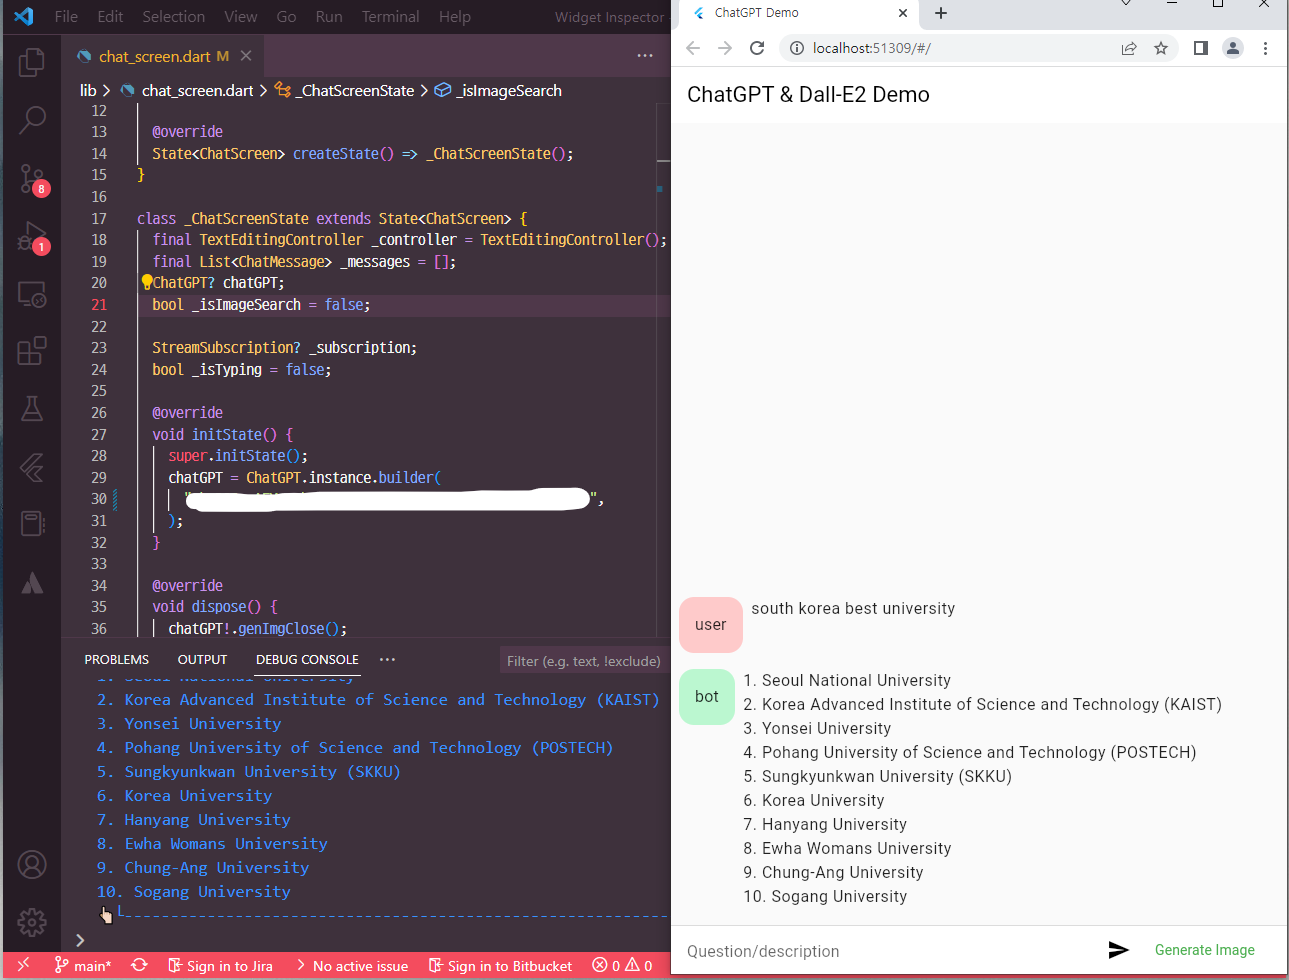Click the Synchronize Changes icon in status bar
Screen dimensions: 1289x980
(139, 965)
